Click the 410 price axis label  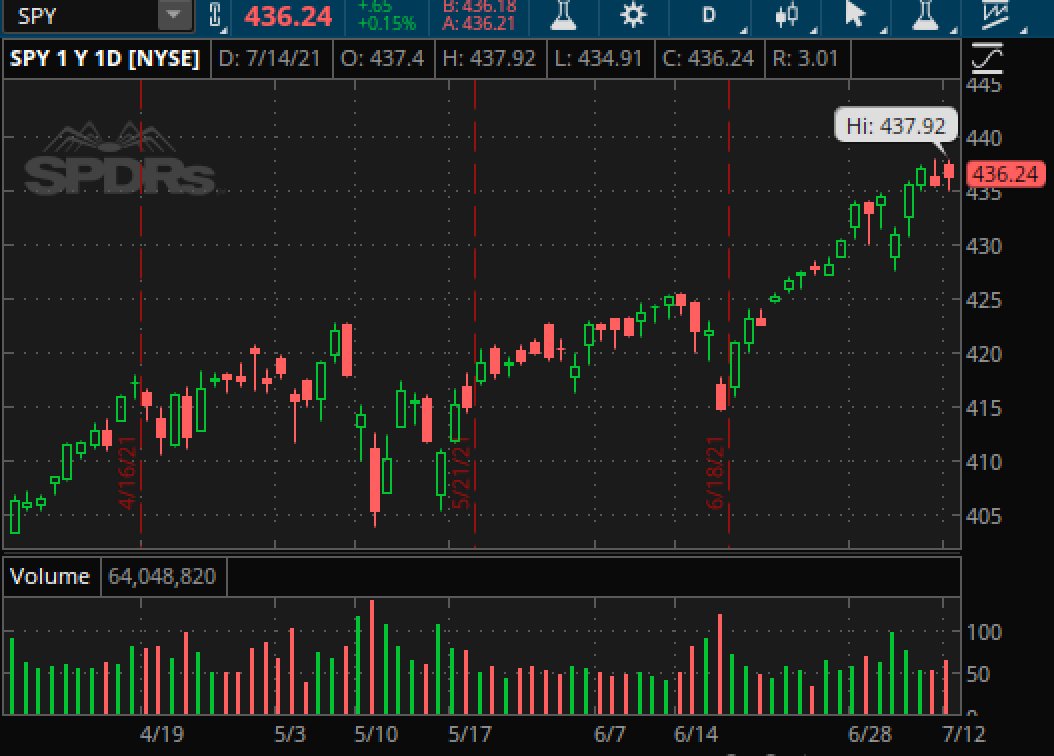[x=983, y=462]
